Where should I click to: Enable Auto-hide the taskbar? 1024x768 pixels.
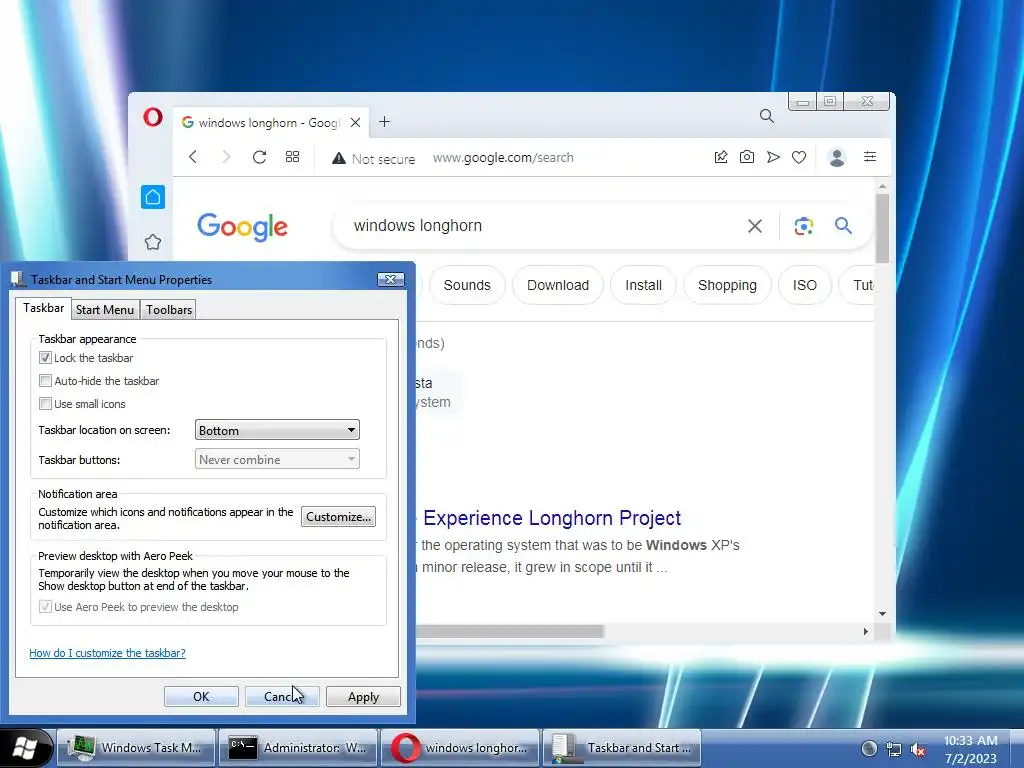tap(45, 380)
